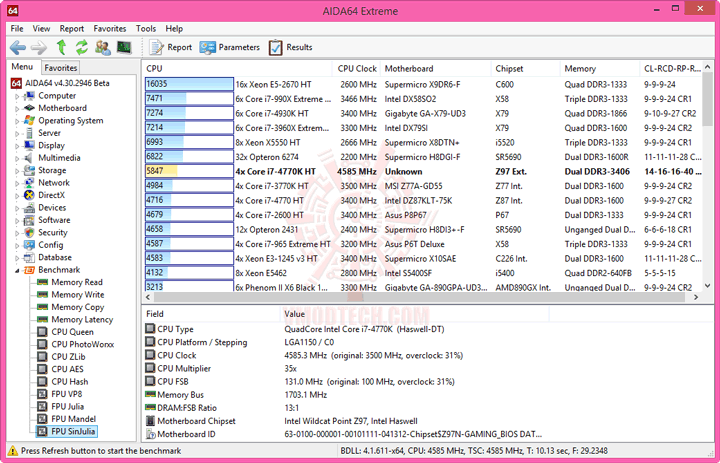The image size is (720, 463).
Task: Click the Motherboard ID field row
Action: coord(343,434)
